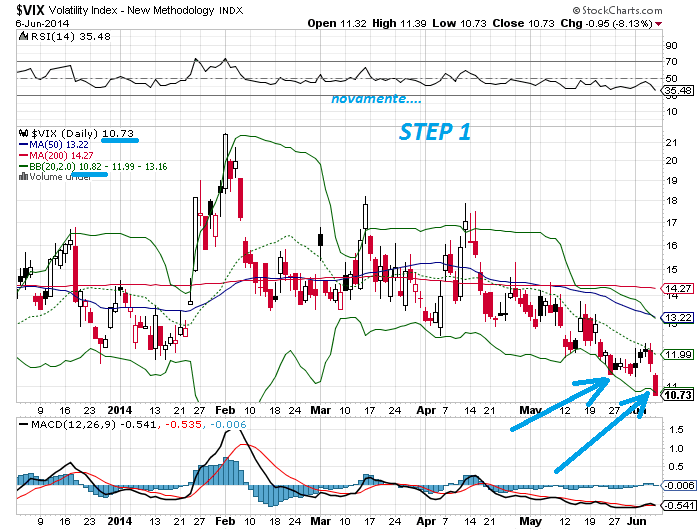Click the 14.27 MA(200) value tag
700x530 pixels.
click(x=678, y=288)
